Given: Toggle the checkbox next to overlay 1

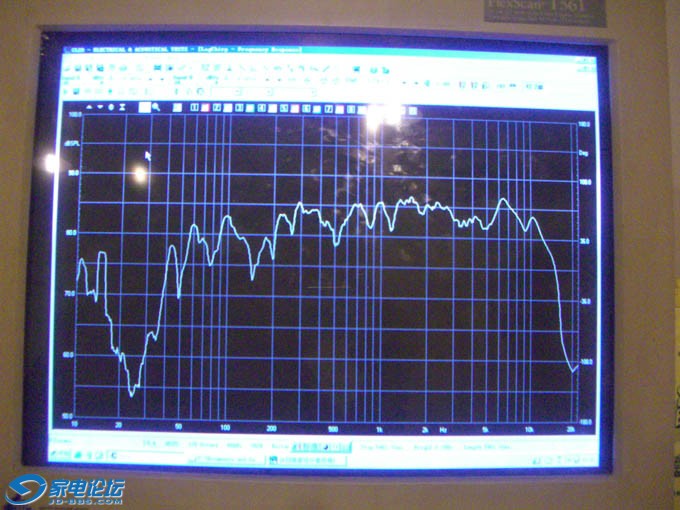Looking at the screenshot, I should click(204, 107).
